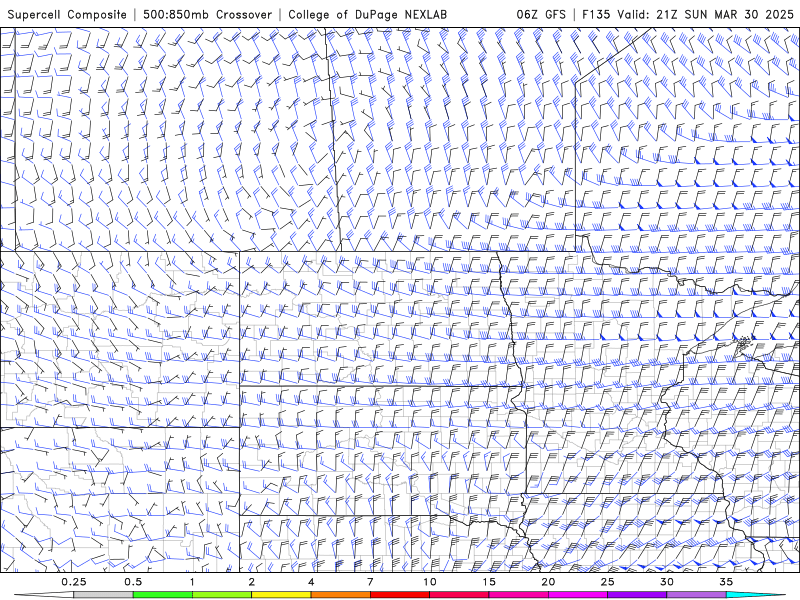Click the white arrow start of color bar
The width and height of the screenshot is (800, 600).
click(x=44, y=595)
